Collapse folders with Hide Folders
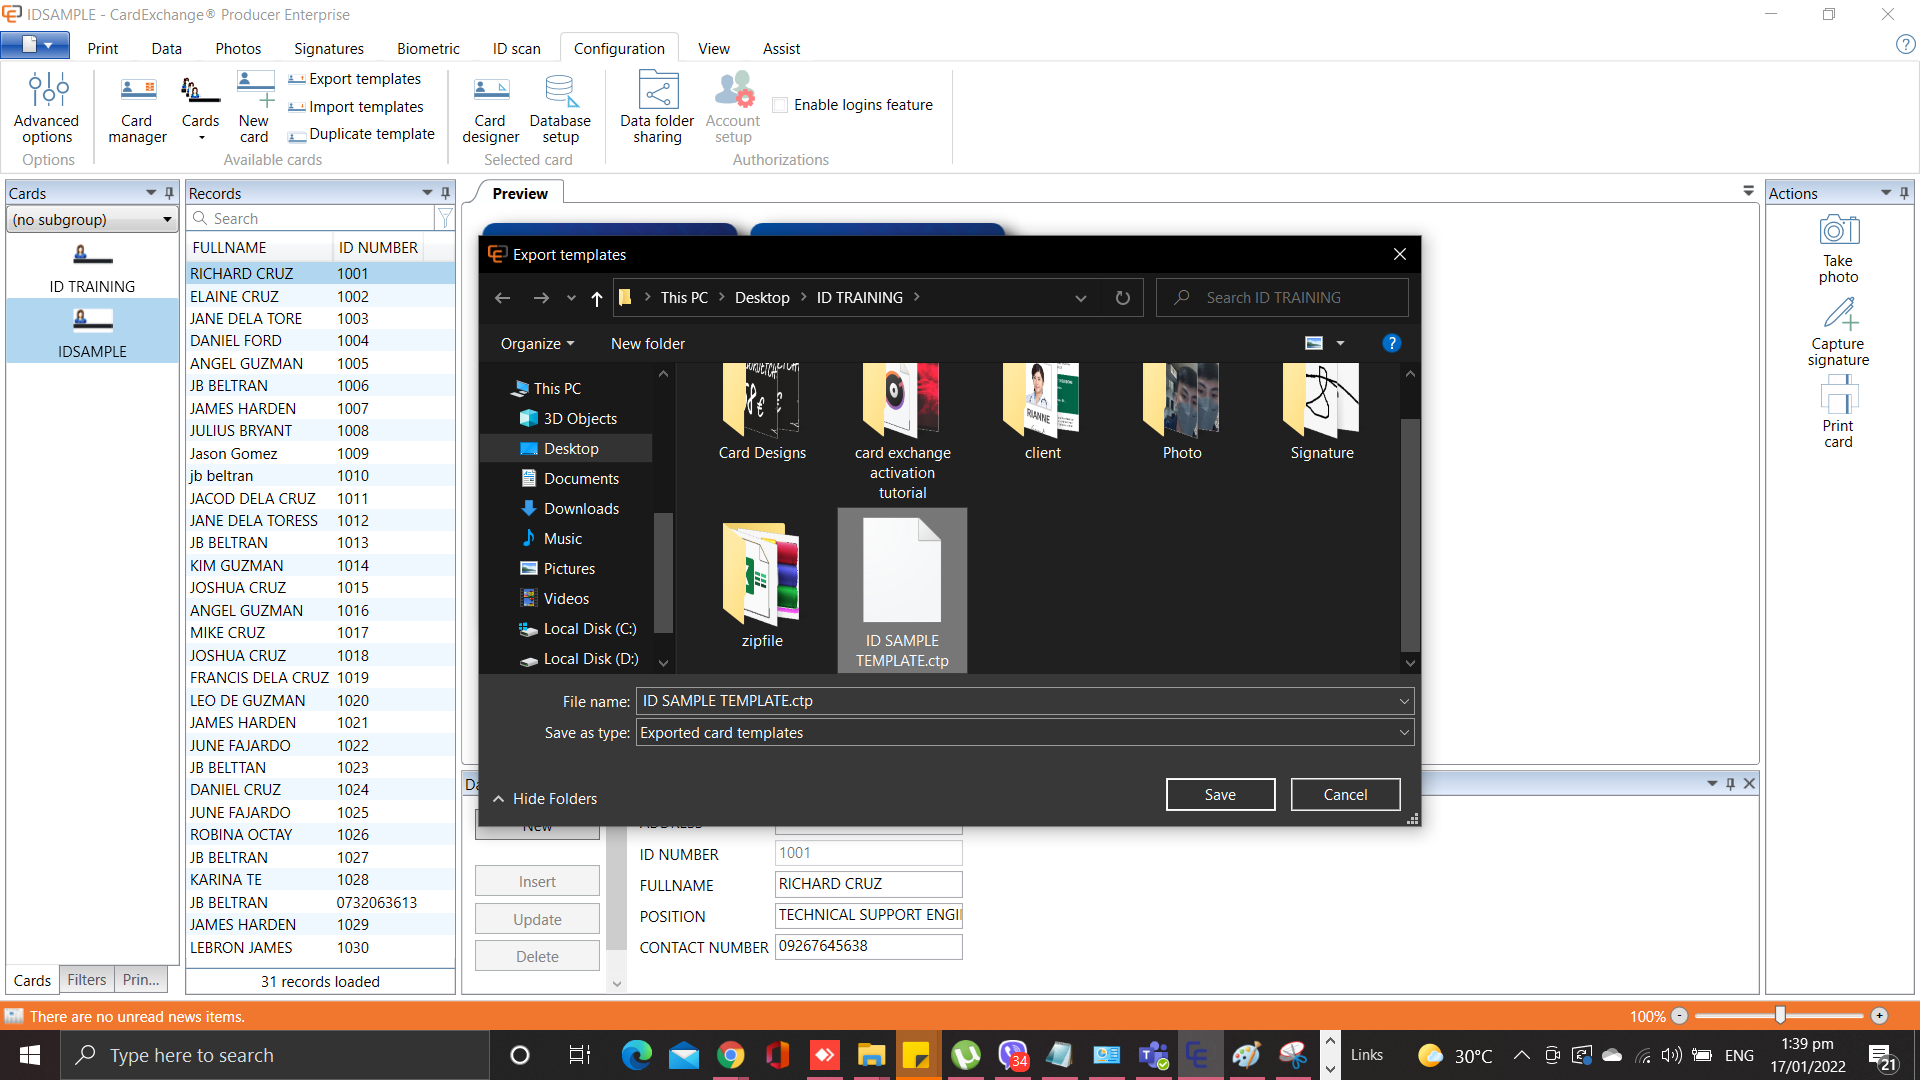1920x1080 pixels. click(x=545, y=798)
